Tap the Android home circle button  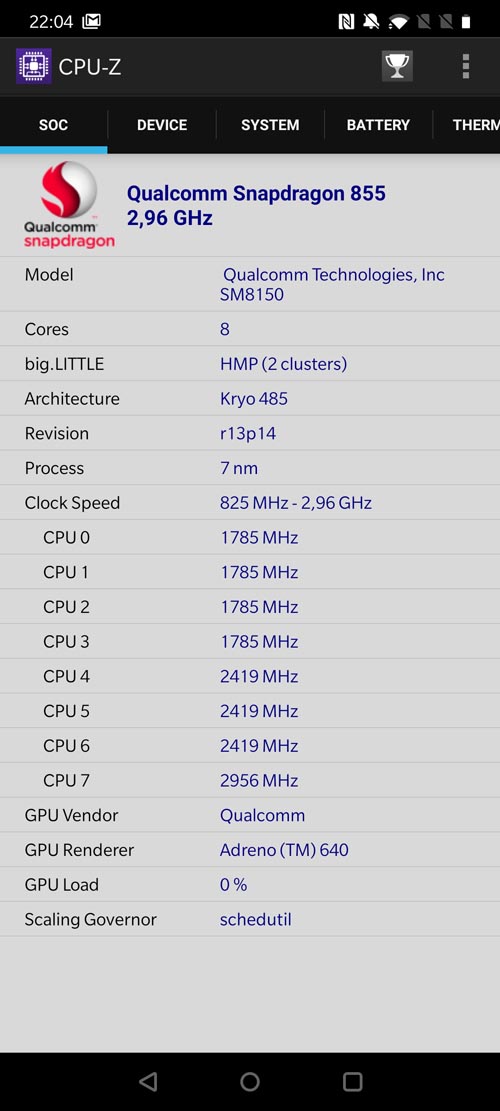coord(250,1081)
